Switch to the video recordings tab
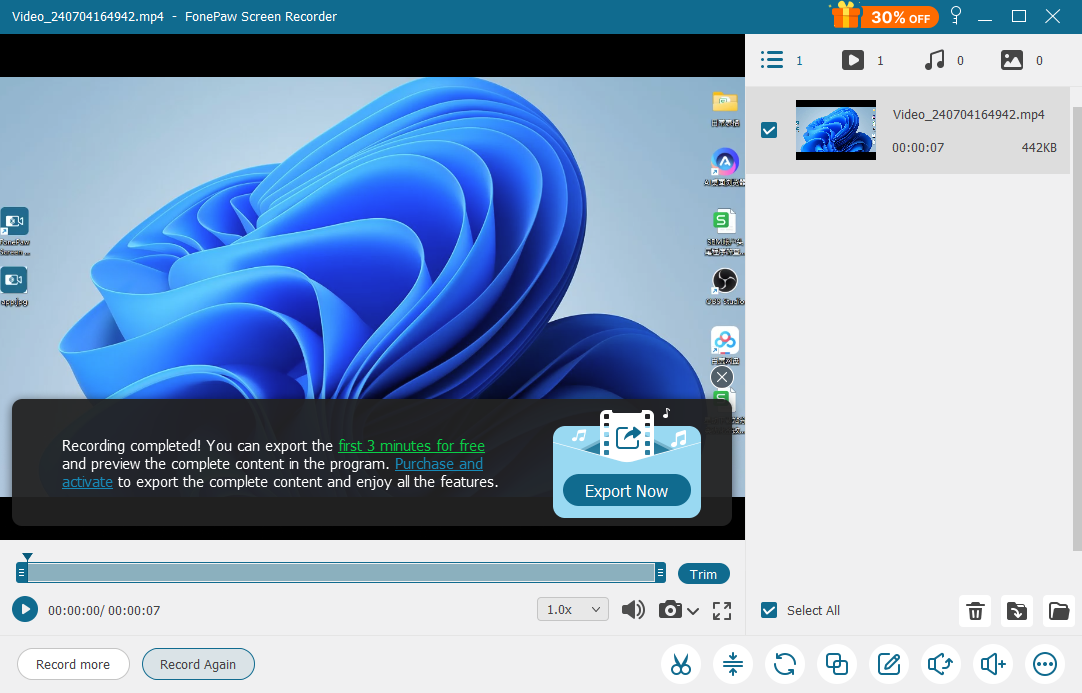 (863, 60)
